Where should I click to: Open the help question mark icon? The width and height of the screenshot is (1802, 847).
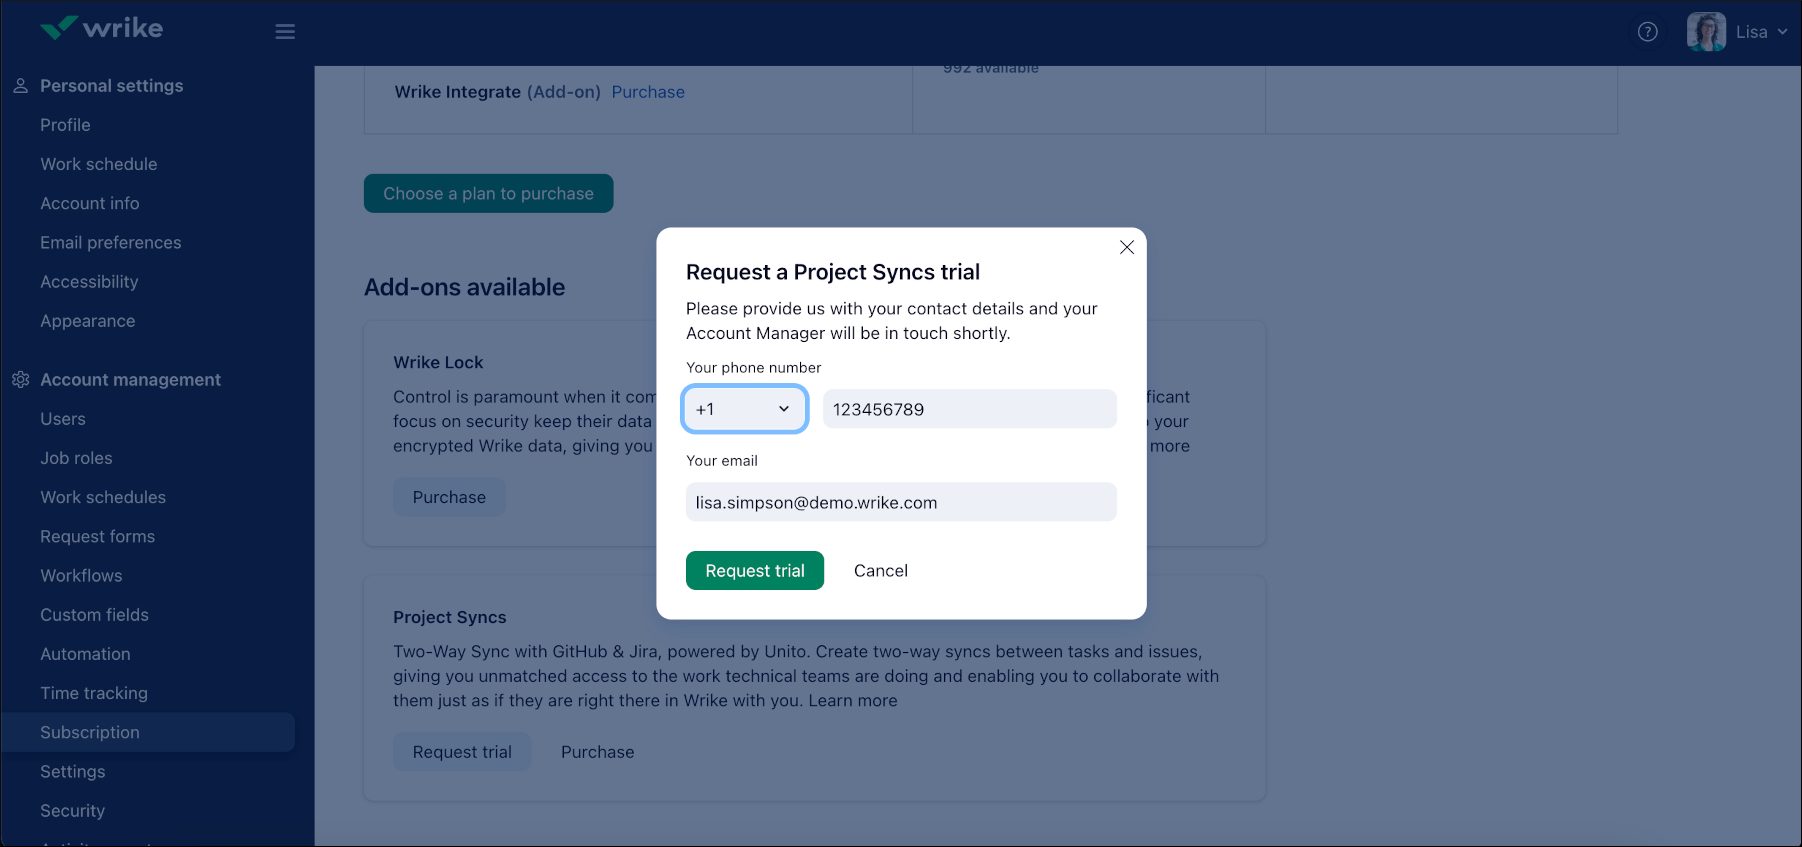point(1647,32)
